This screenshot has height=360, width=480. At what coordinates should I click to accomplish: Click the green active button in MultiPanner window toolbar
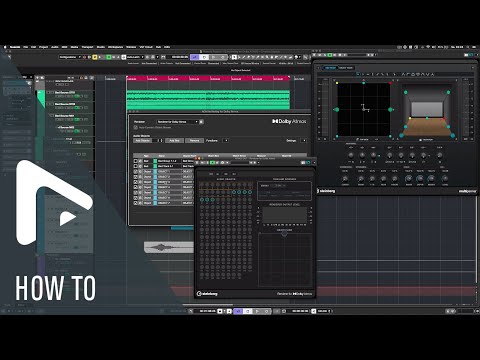pos(330,55)
